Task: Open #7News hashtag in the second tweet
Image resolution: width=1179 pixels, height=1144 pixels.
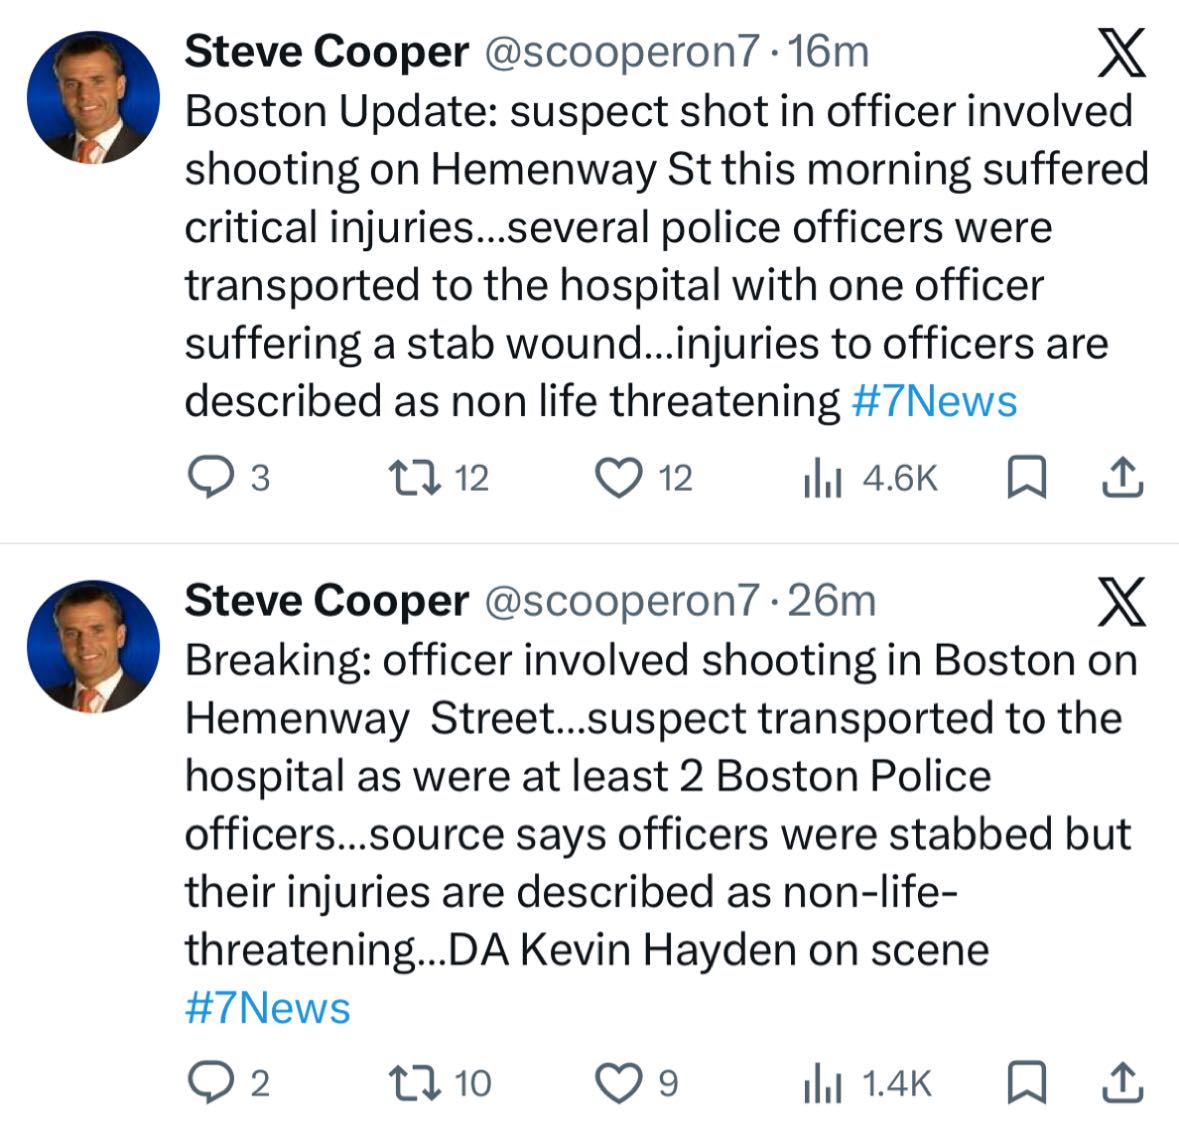Action: pyautogui.click(x=268, y=1008)
